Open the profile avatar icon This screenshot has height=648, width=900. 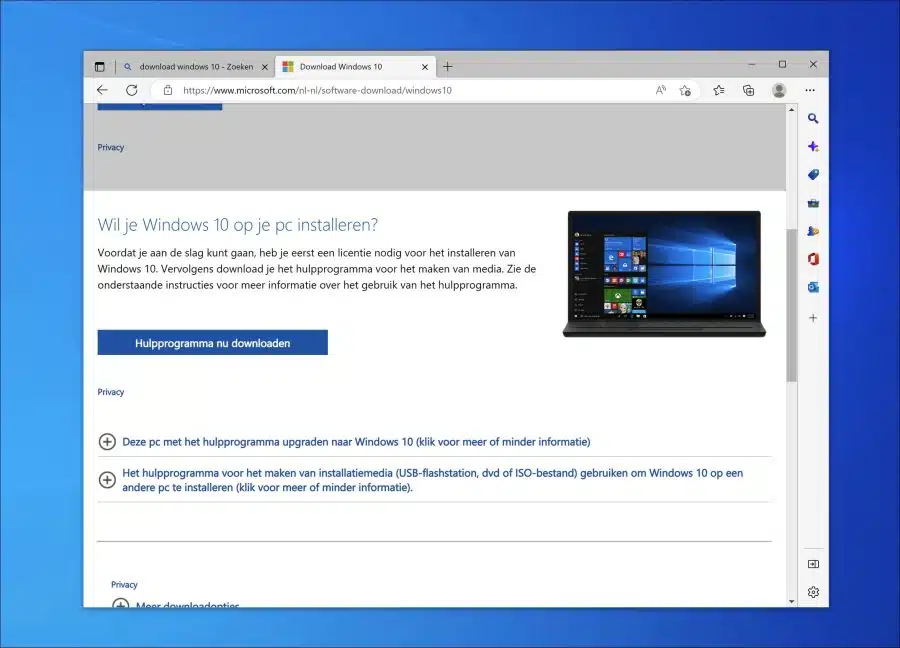pos(779,90)
